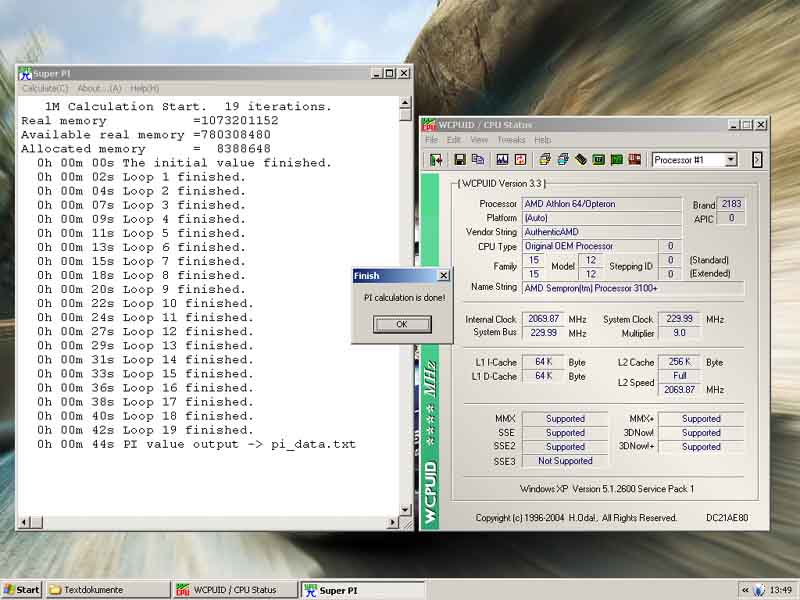The height and width of the screenshot is (600, 800).
Task: Click the red board icon in WCPUID toolbar
Action: [x=634, y=160]
